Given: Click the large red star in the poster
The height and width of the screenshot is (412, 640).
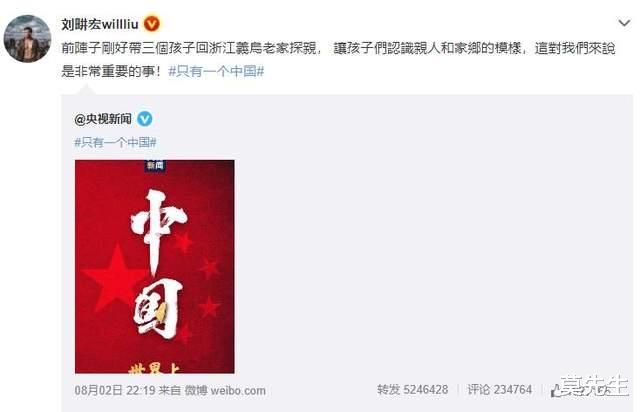Looking at the screenshot, I should click(116, 276).
